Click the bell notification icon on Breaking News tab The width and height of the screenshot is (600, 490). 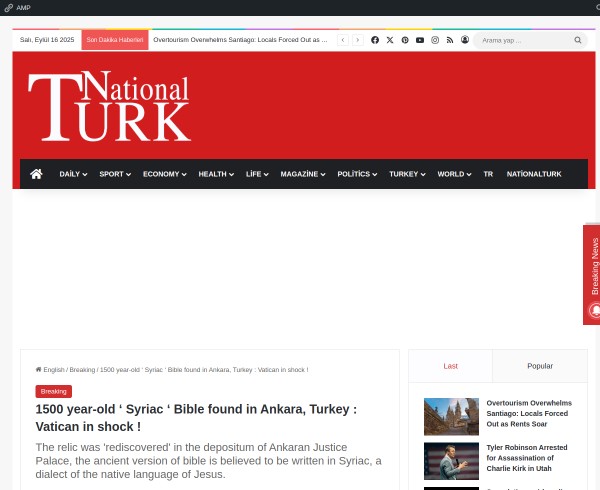595,310
